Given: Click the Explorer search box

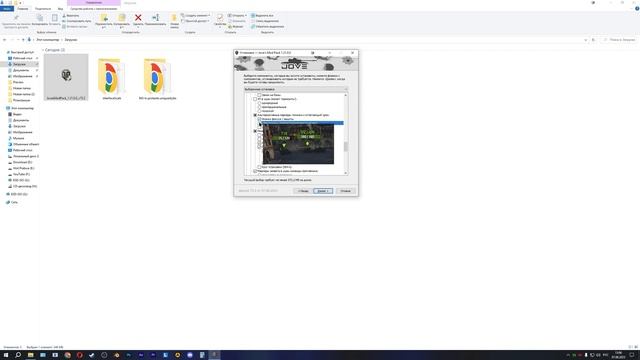Looking at the screenshot, I should (x=619, y=40).
